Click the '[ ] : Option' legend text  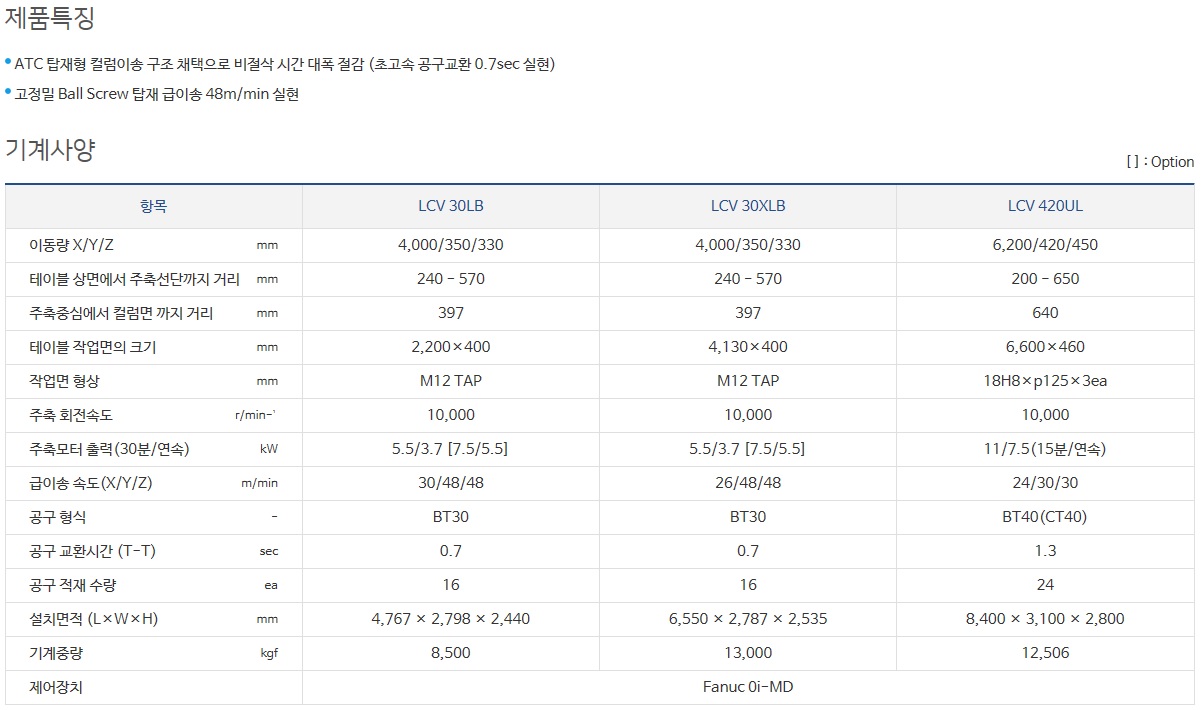click(1160, 162)
